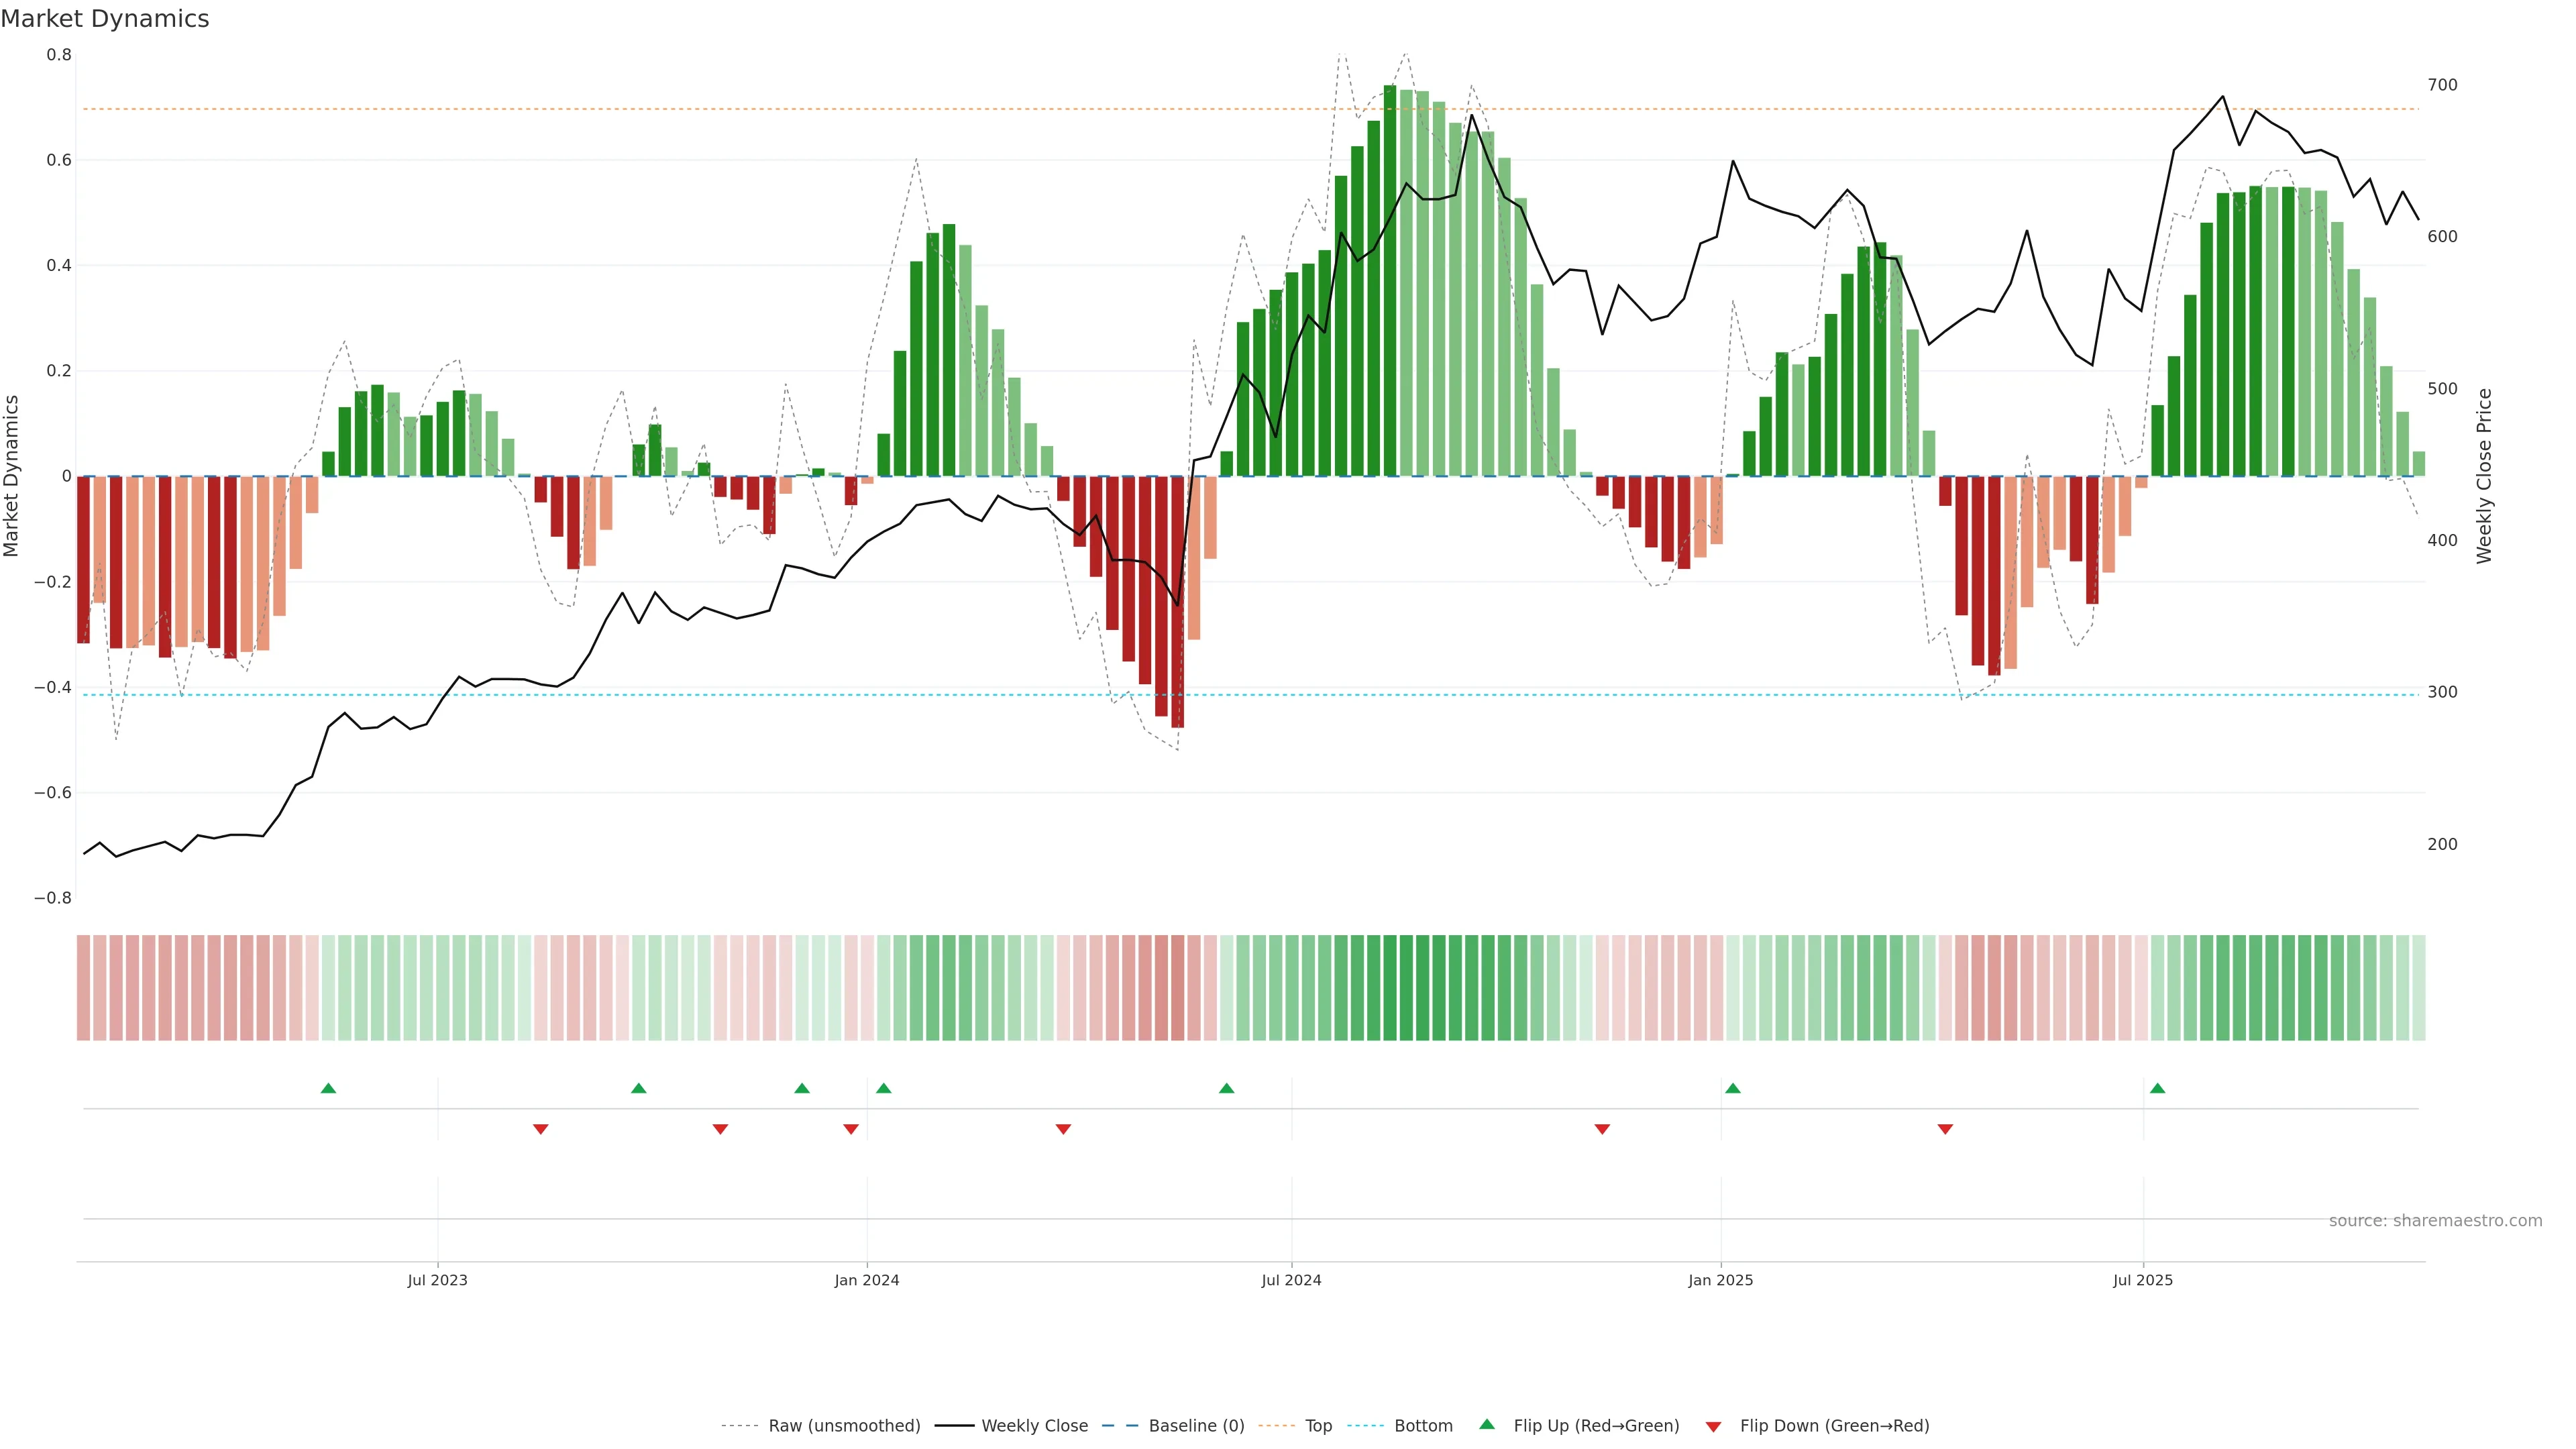Toggle the Top legend entry

pyautogui.click(x=1318, y=1426)
